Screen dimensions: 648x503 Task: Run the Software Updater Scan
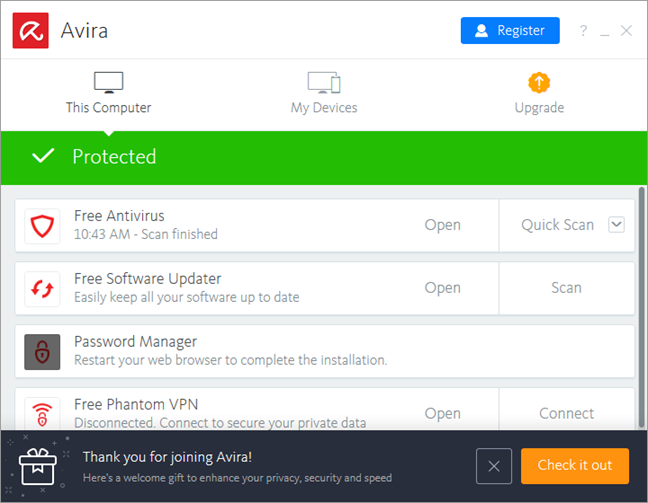[x=566, y=288]
